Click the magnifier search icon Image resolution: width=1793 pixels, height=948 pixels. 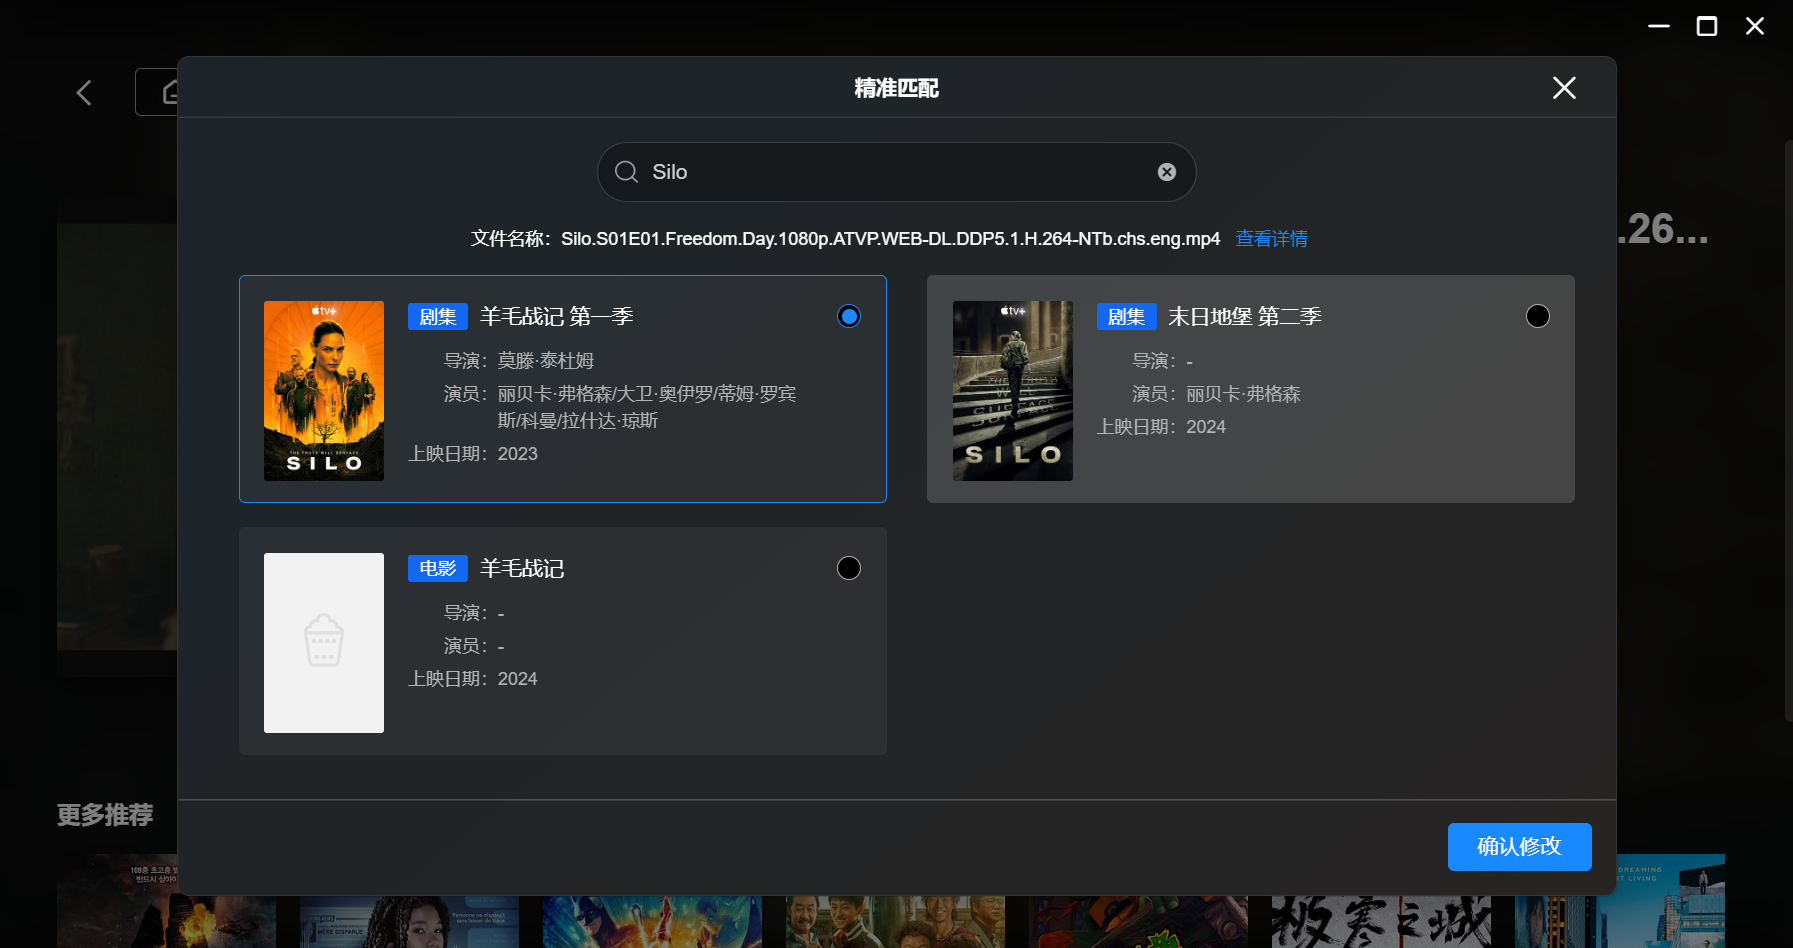click(626, 172)
